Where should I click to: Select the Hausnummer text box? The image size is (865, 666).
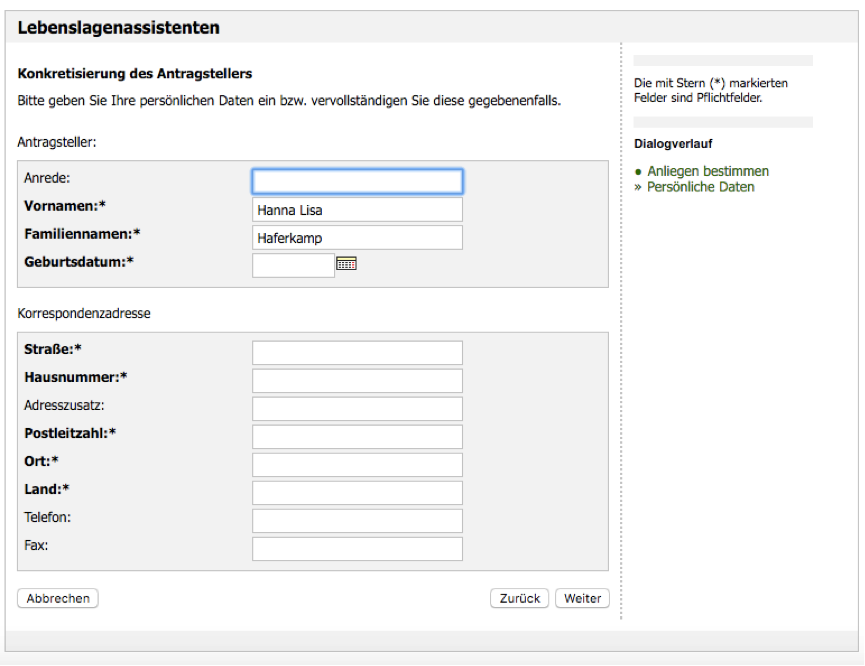(x=357, y=381)
